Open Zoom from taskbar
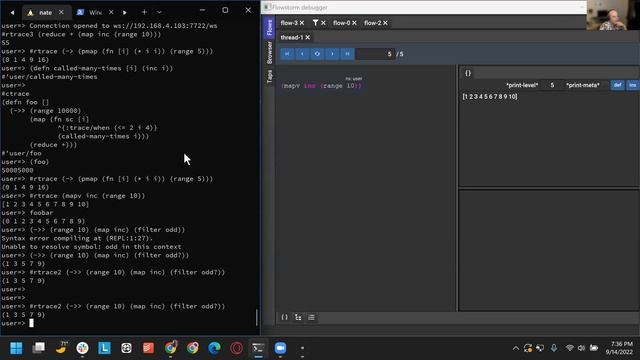The height and width of the screenshot is (360, 640). [x=280, y=348]
